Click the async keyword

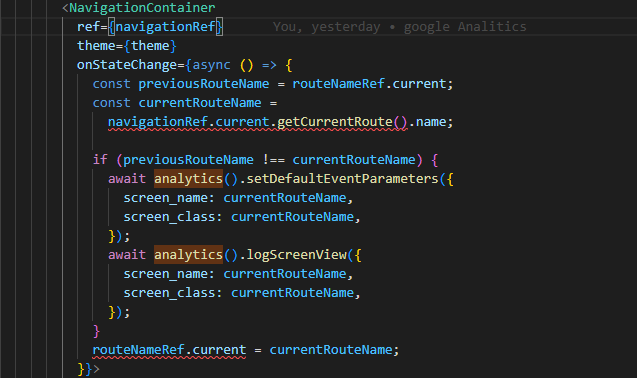[211, 65]
